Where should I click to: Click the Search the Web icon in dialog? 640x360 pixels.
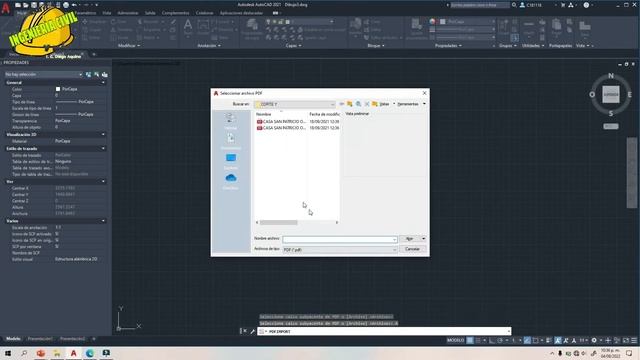358,104
